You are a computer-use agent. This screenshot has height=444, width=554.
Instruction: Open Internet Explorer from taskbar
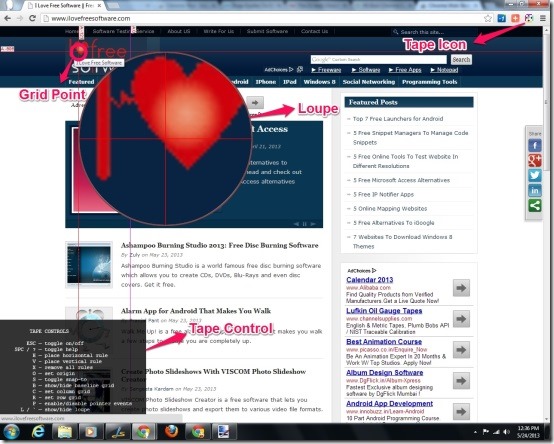[x=38, y=432]
